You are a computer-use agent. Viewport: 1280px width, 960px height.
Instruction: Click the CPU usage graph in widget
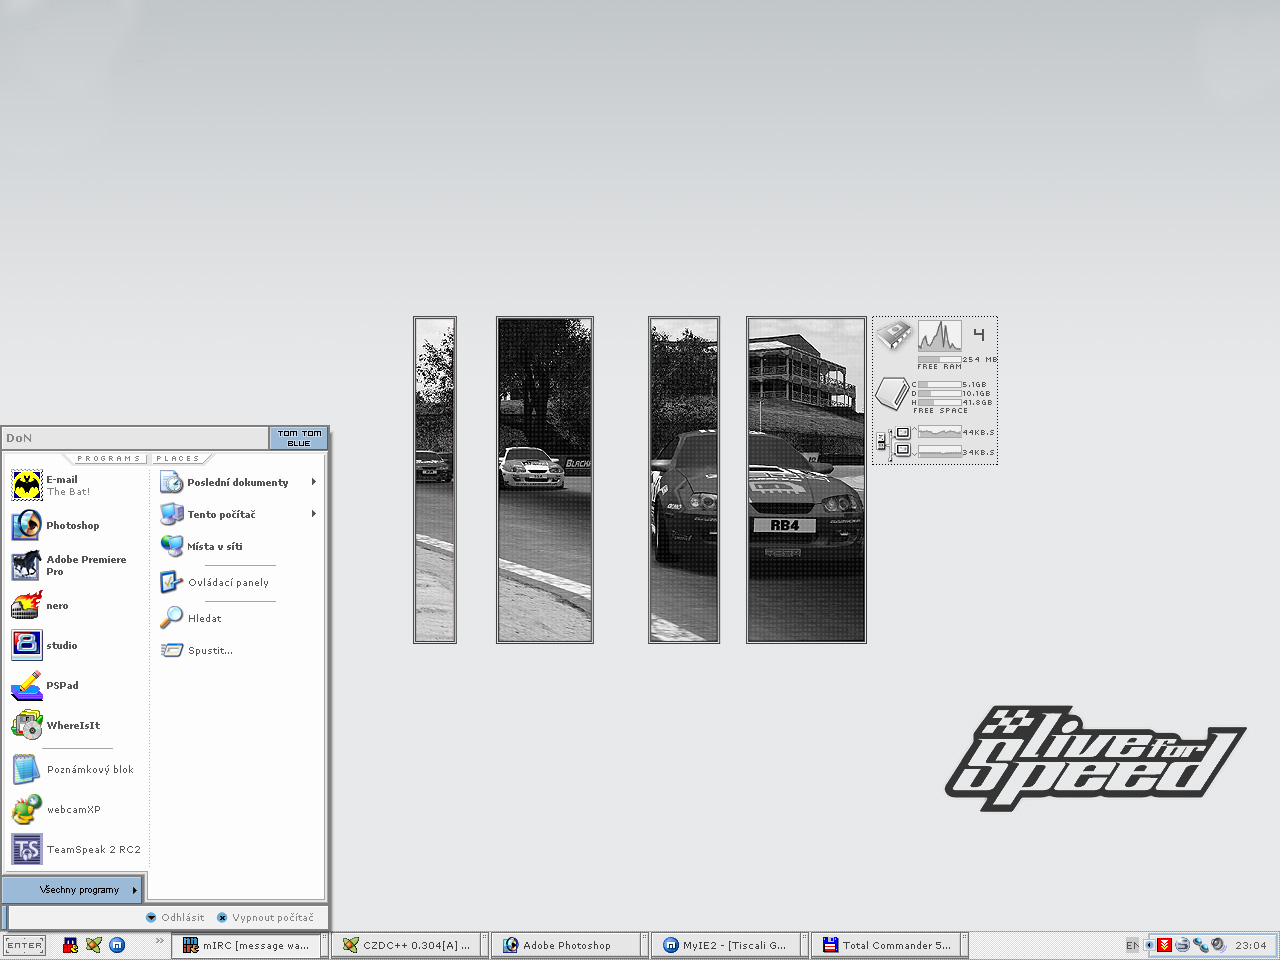pos(939,335)
